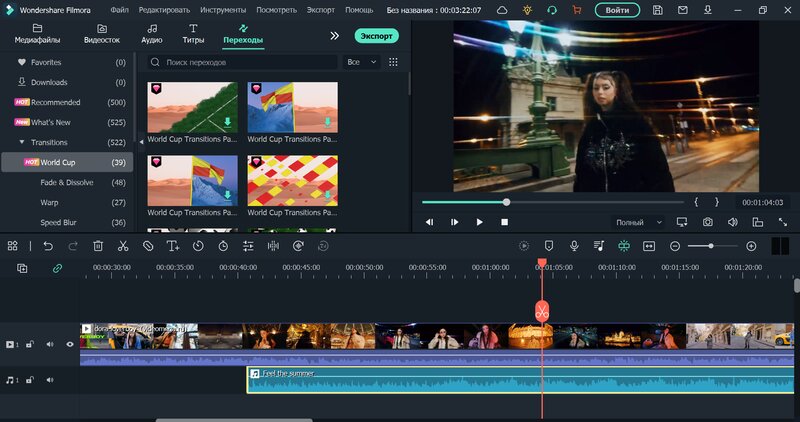Record voiceover with the microphone icon
800x422 pixels.
[x=574, y=246]
